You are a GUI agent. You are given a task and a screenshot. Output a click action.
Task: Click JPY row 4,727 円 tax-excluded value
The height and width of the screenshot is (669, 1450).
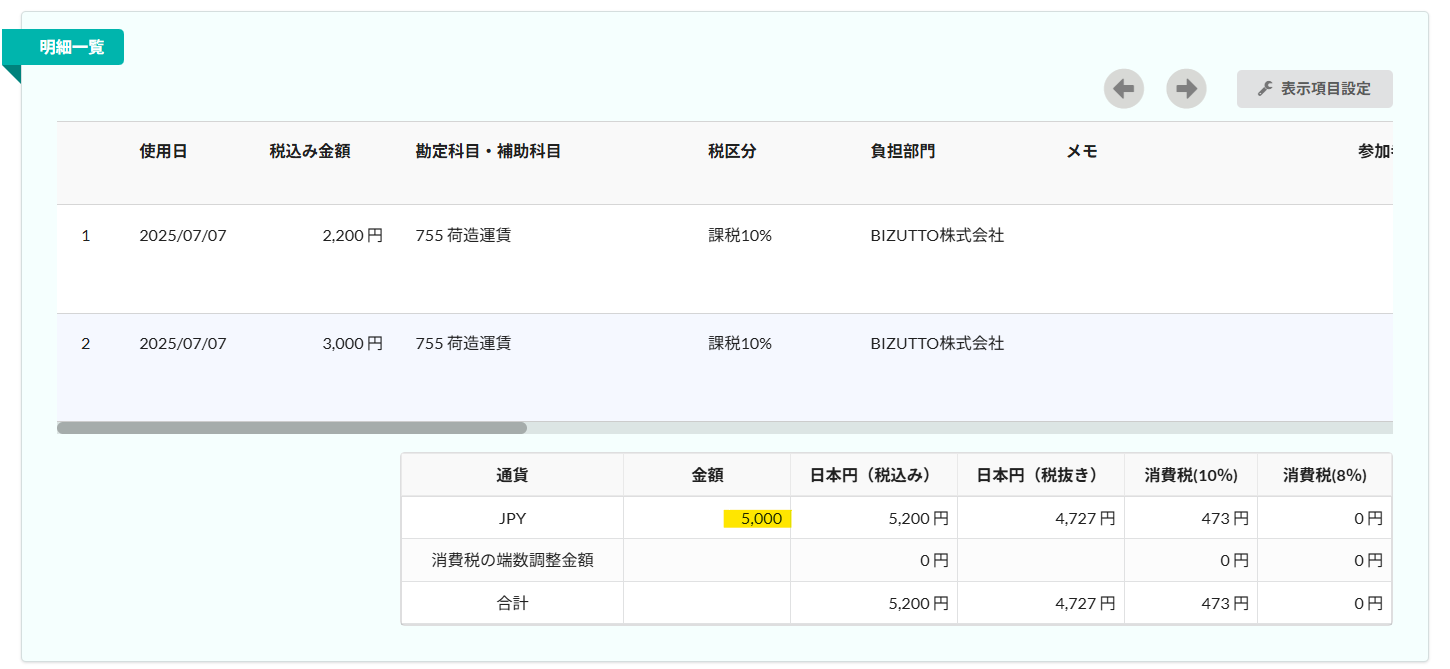pos(1085,519)
